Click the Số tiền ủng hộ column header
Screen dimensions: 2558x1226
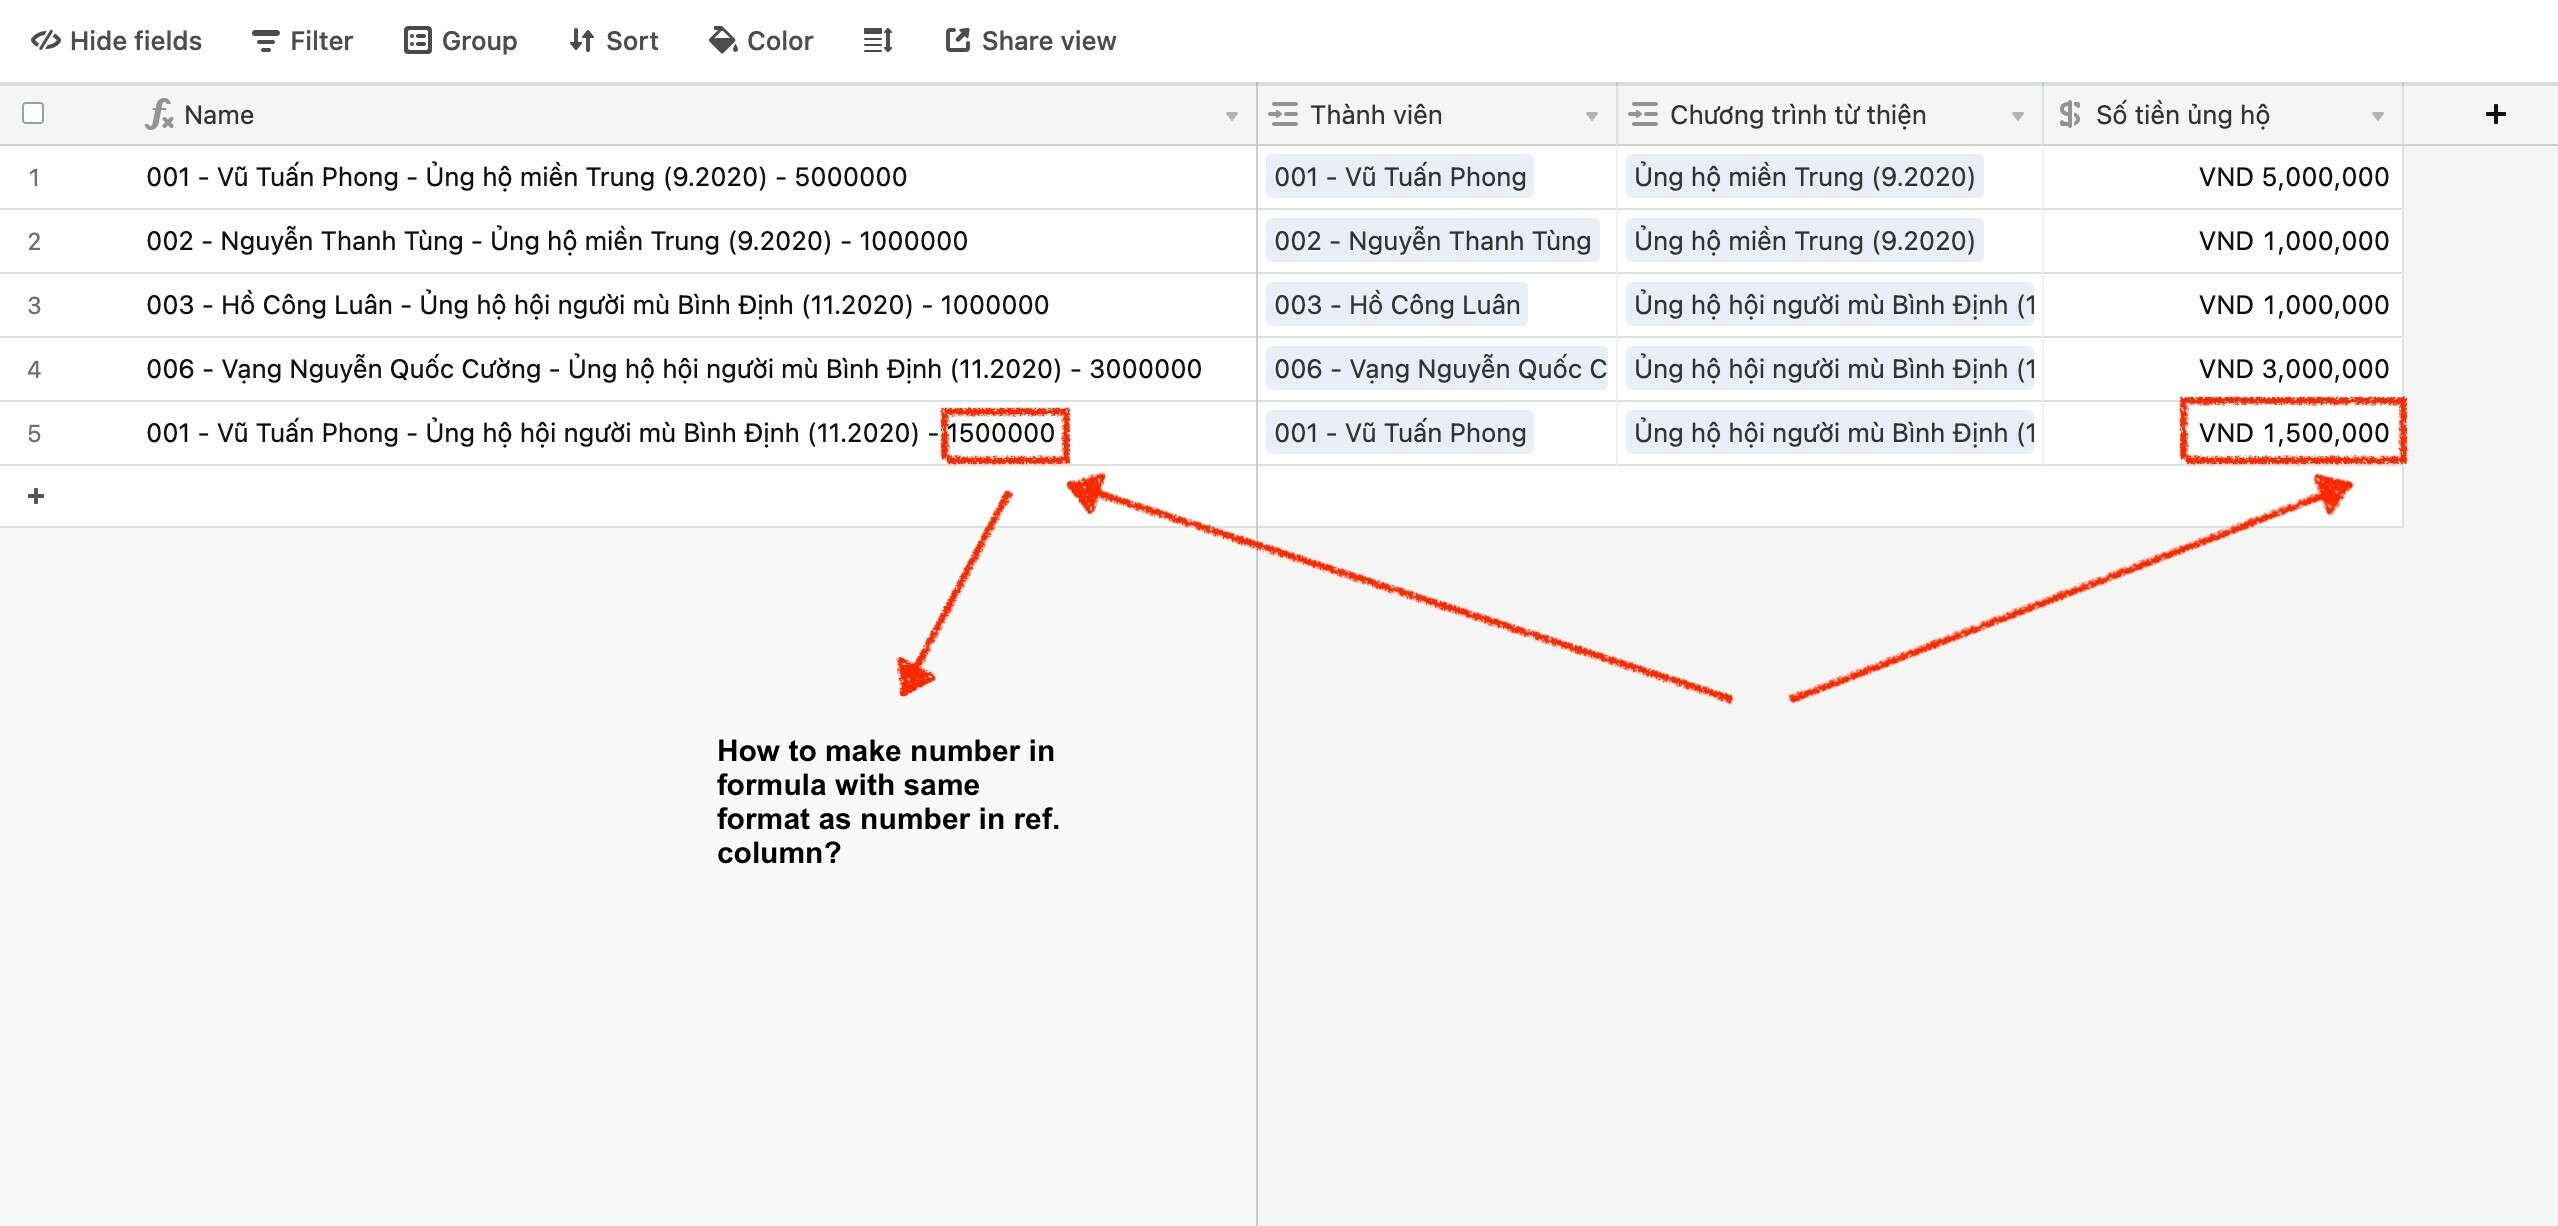tap(2223, 115)
